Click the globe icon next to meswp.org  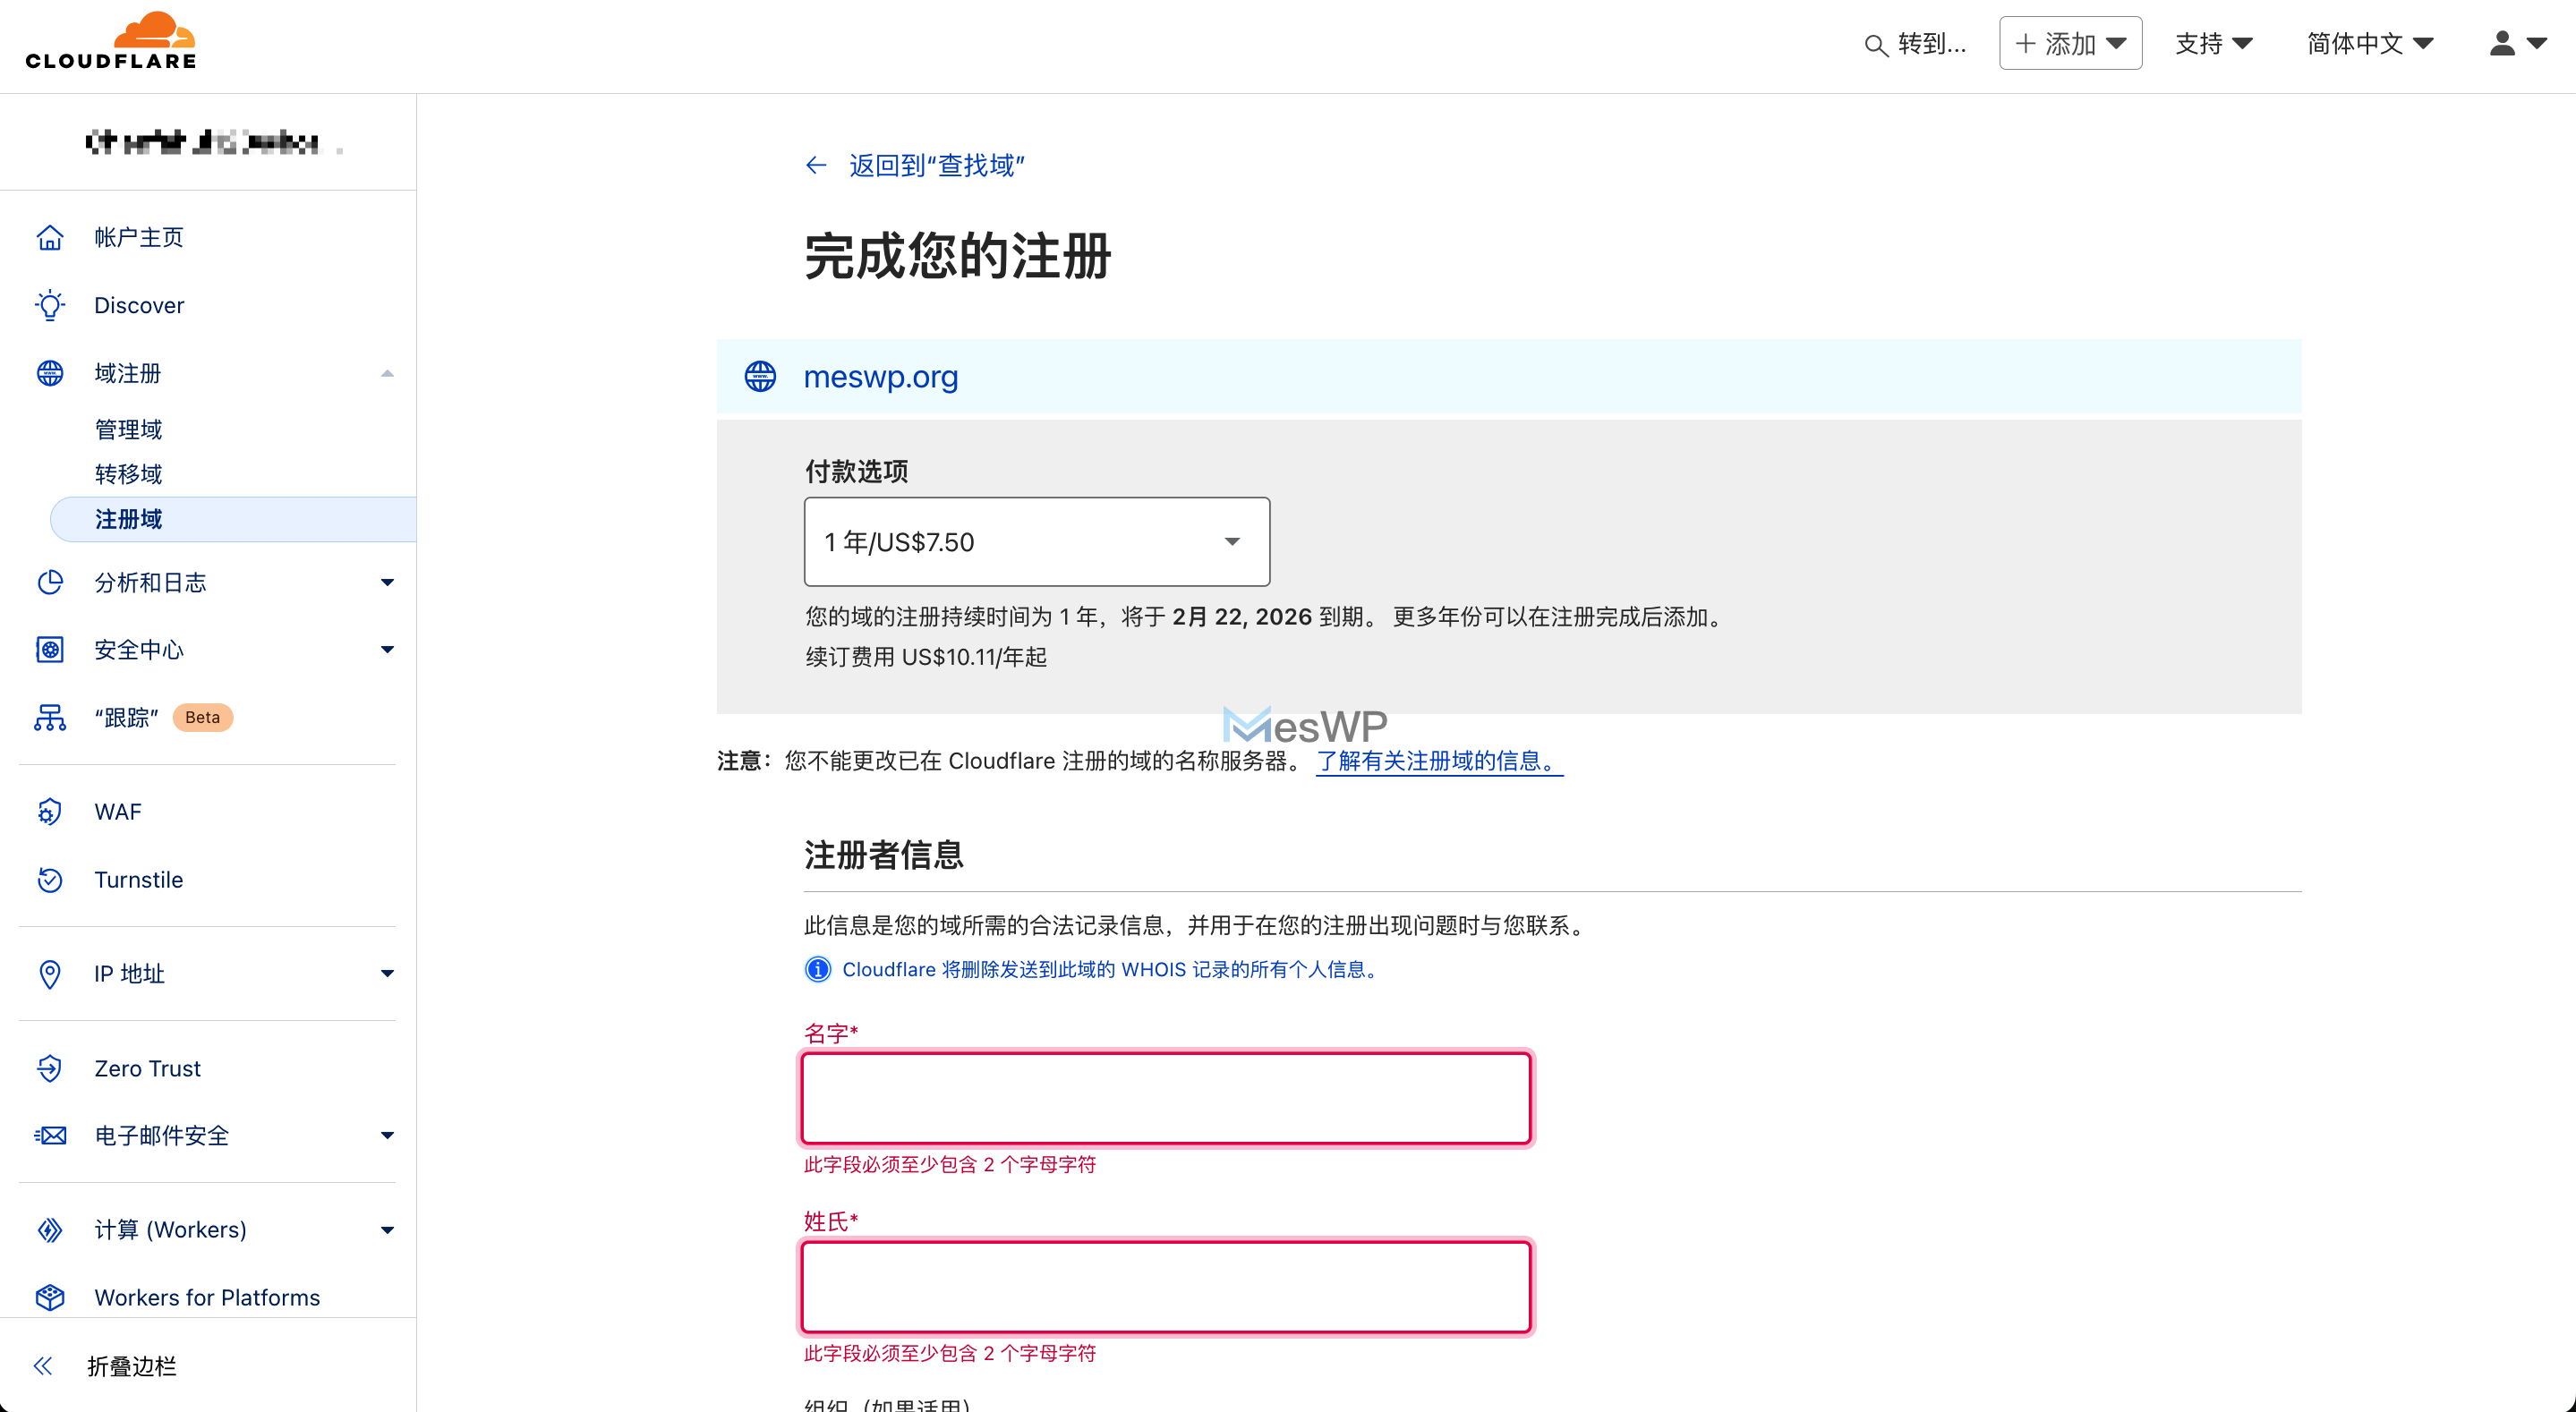(x=760, y=376)
